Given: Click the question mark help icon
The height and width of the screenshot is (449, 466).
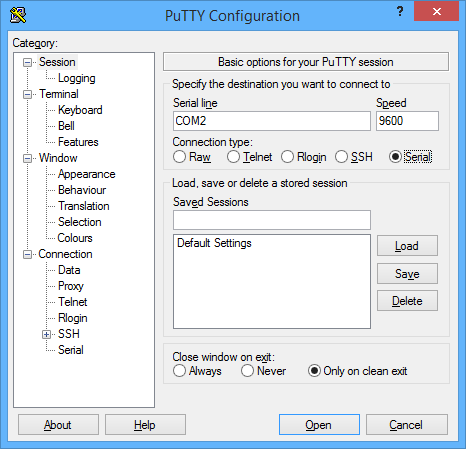Looking at the screenshot, I should point(400,12).
